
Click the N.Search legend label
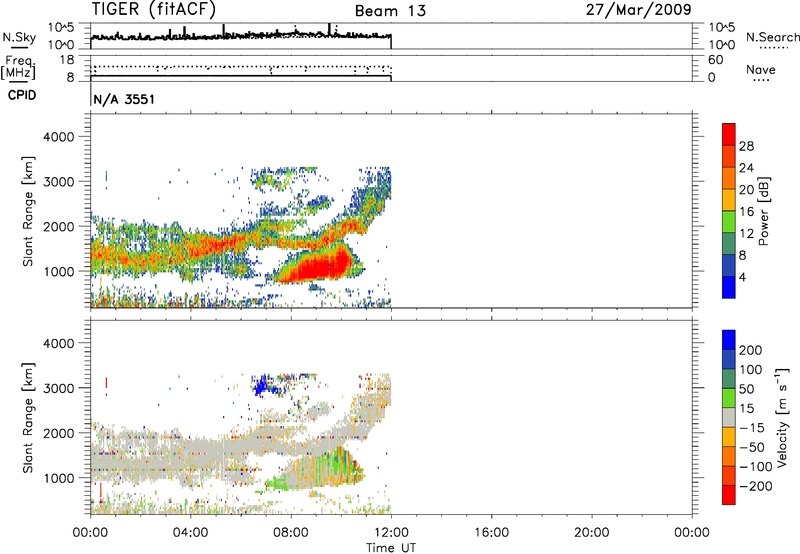pyautogui.click(x=772, y=37)
